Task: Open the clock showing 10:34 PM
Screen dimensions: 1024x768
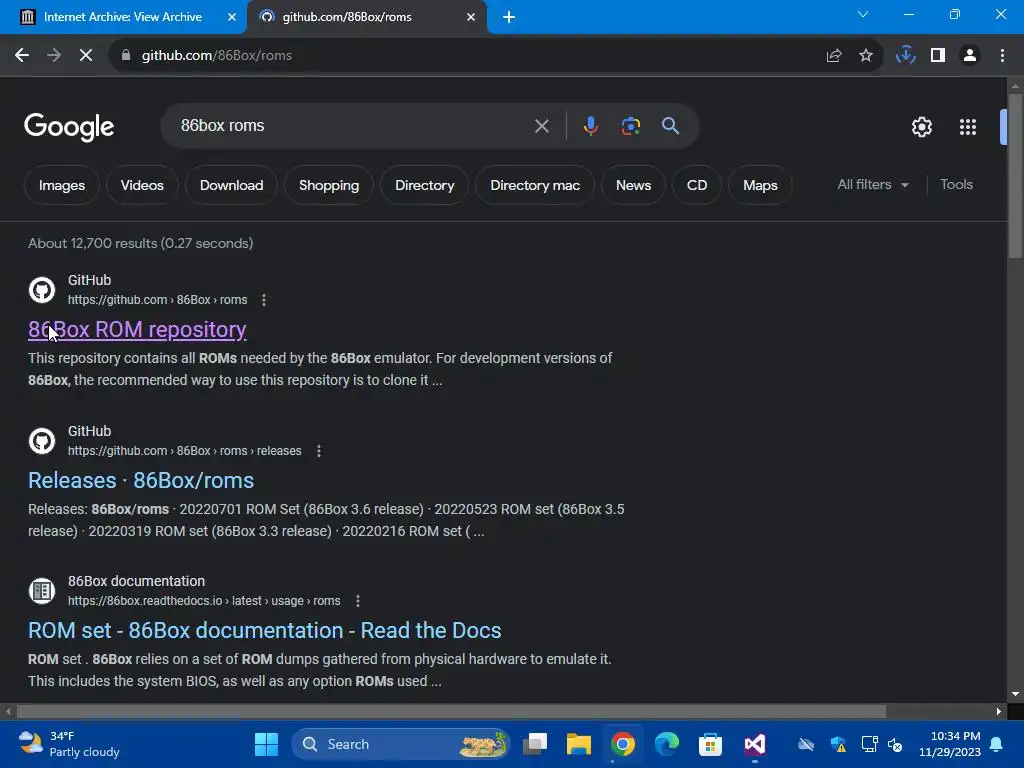Action: coord(950,744)
